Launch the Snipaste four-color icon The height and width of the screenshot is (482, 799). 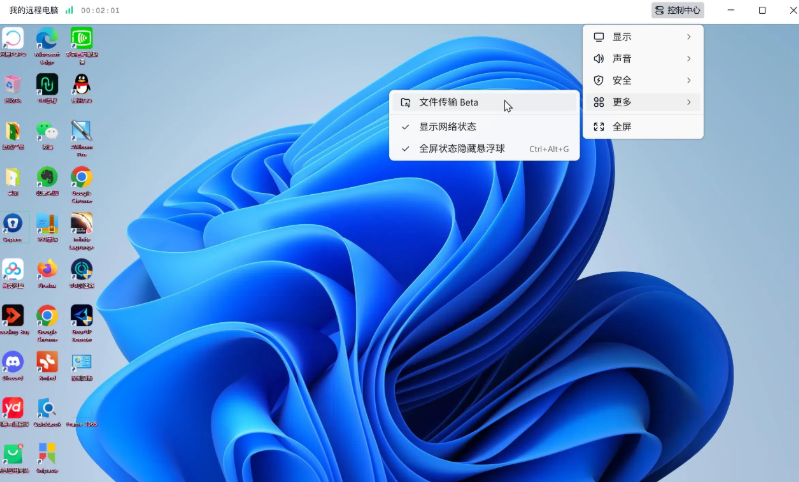pyautogui.click(x=47, y=454)
